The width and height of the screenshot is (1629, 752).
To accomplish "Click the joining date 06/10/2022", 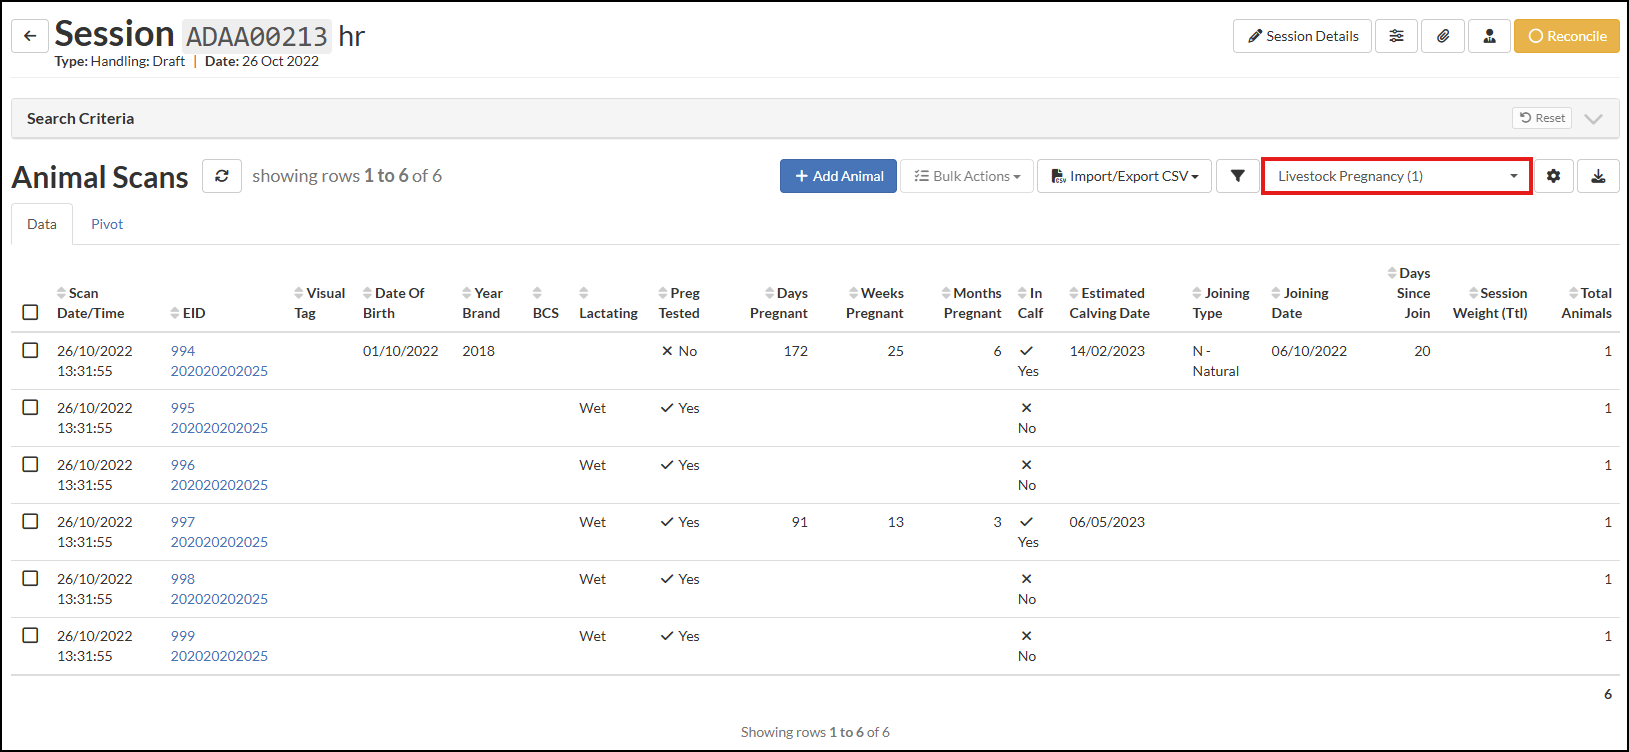I will click(x=1309, y=351).
